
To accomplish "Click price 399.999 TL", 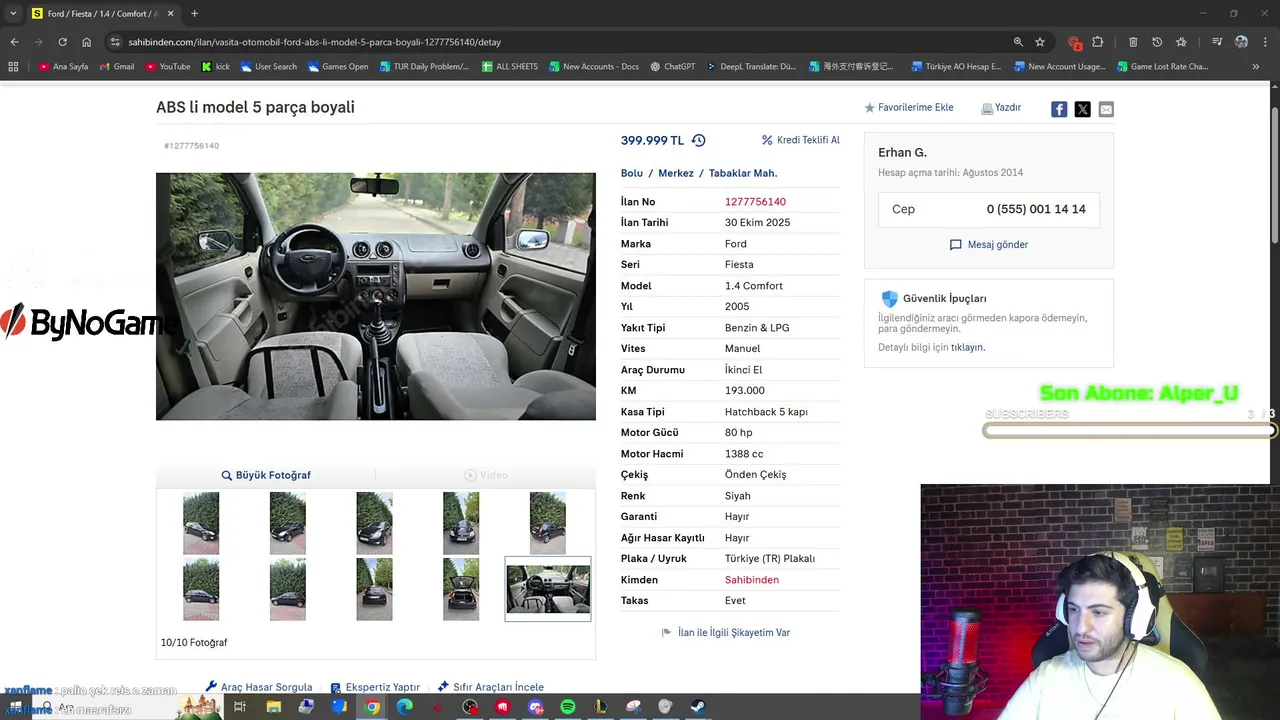I will coord(652,140).
